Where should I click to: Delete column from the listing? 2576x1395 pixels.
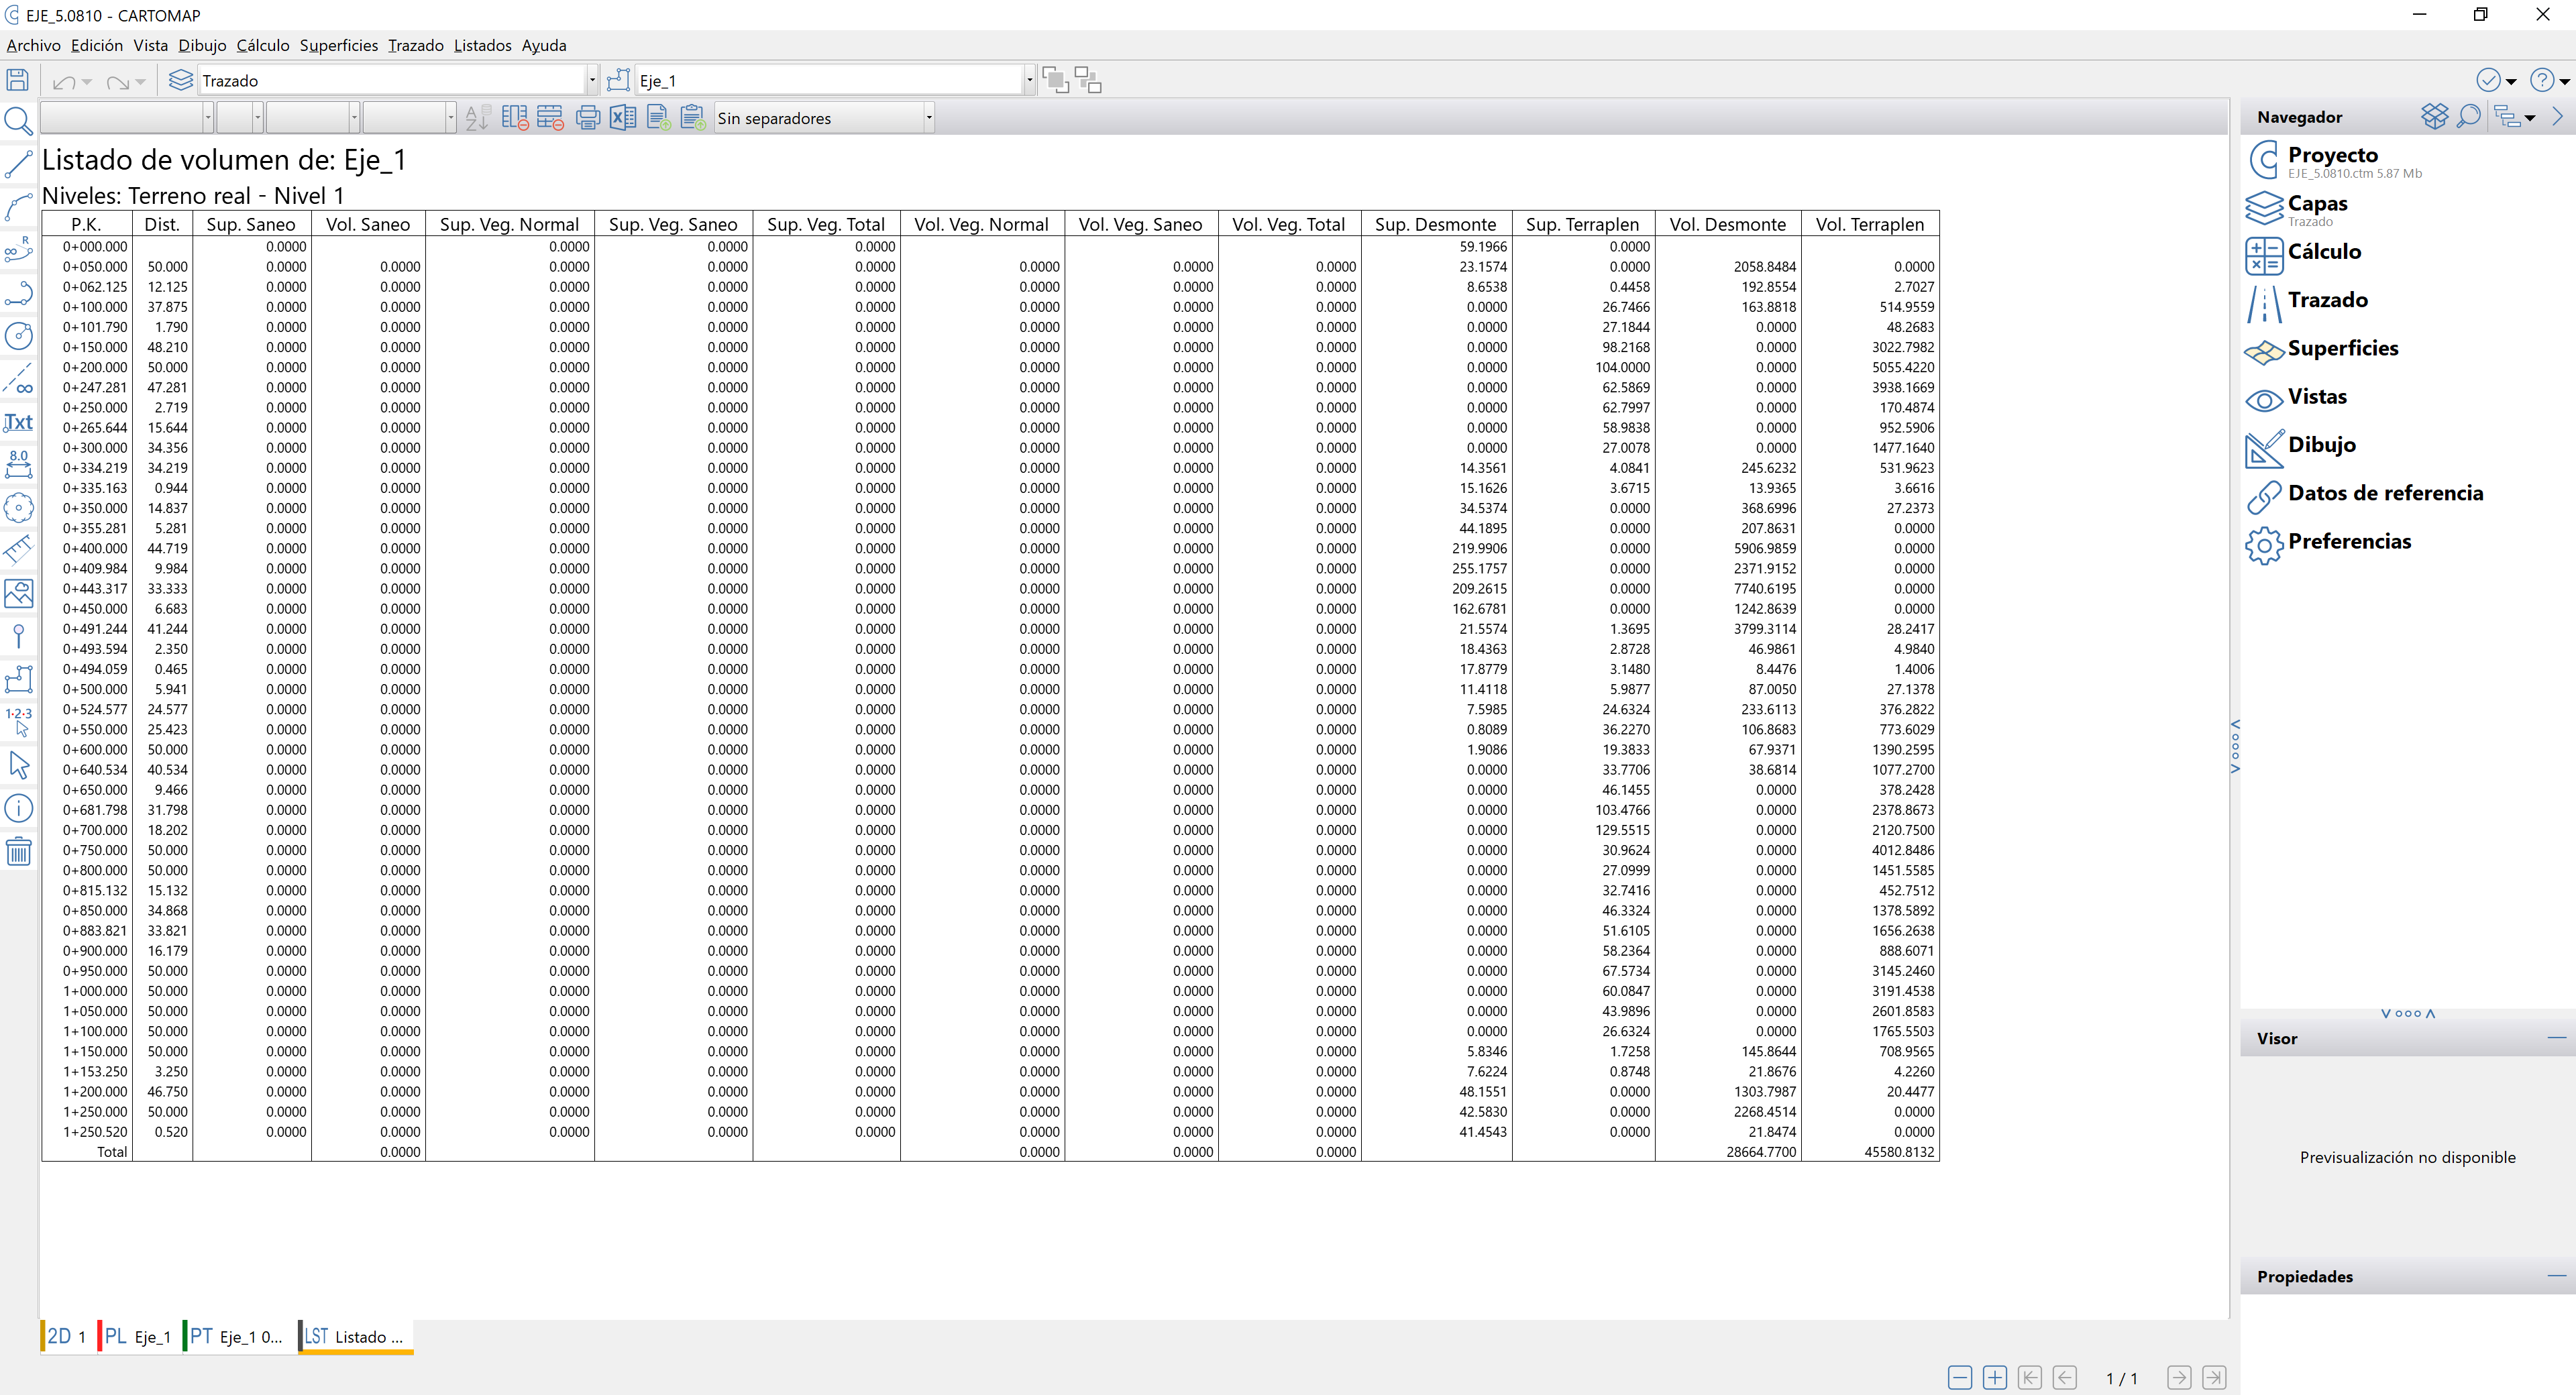click(x=515, y=118)
